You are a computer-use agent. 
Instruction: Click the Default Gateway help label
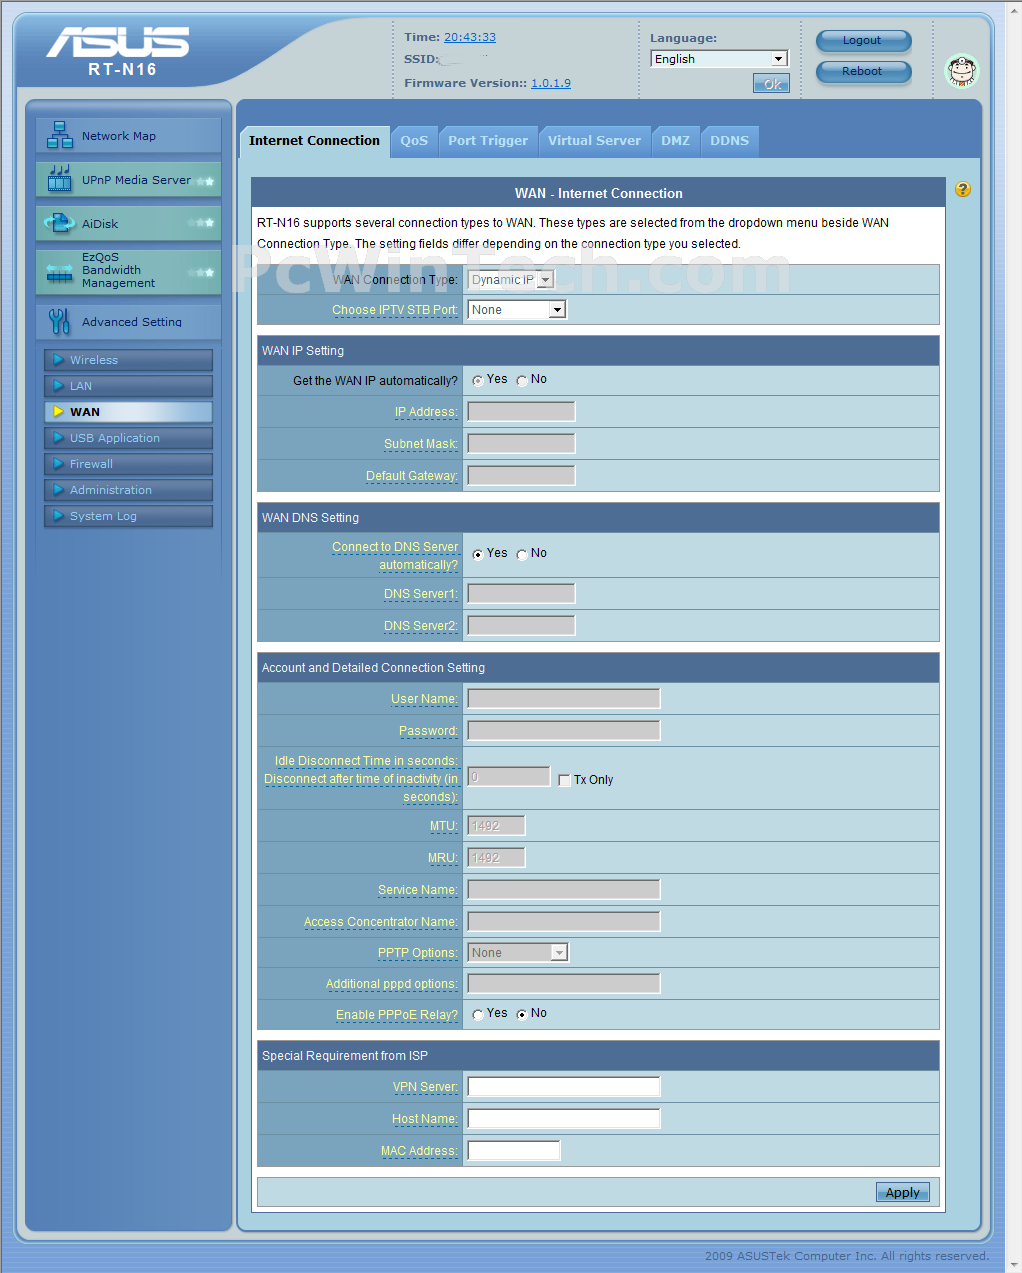(412, 476)
